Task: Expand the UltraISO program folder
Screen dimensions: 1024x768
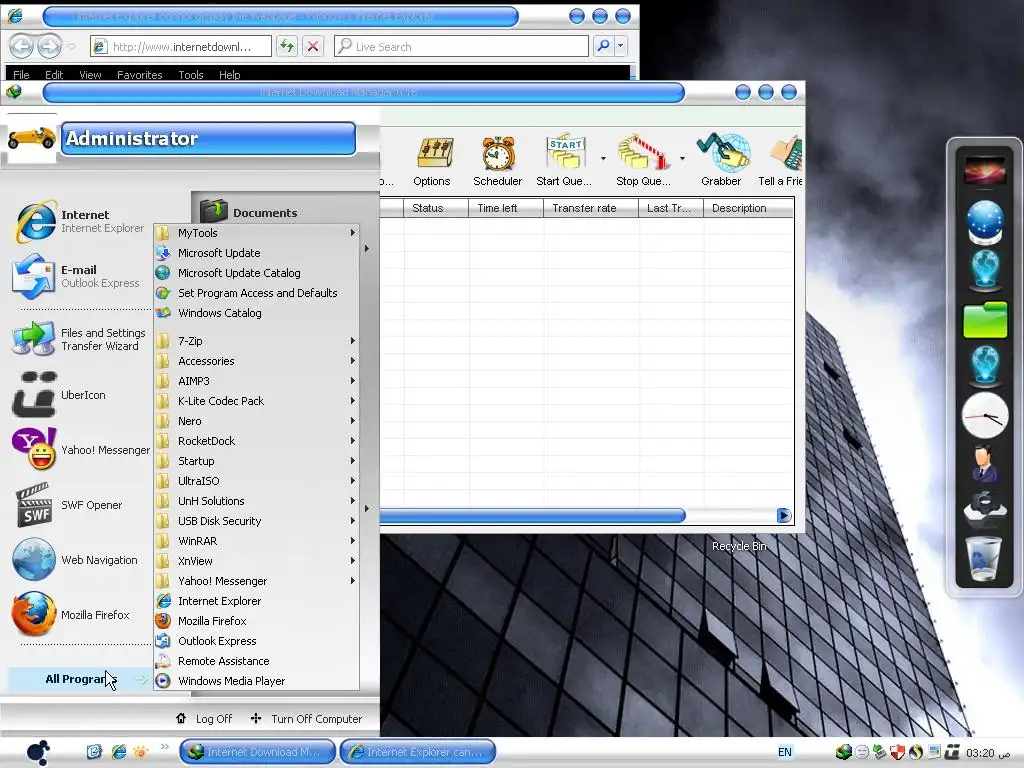Action: pyautogui.click(x=257, y=481)
